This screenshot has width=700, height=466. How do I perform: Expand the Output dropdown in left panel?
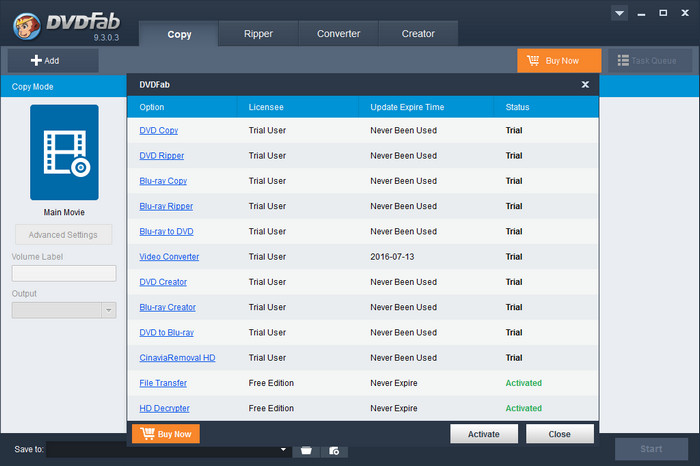(109, 310)
